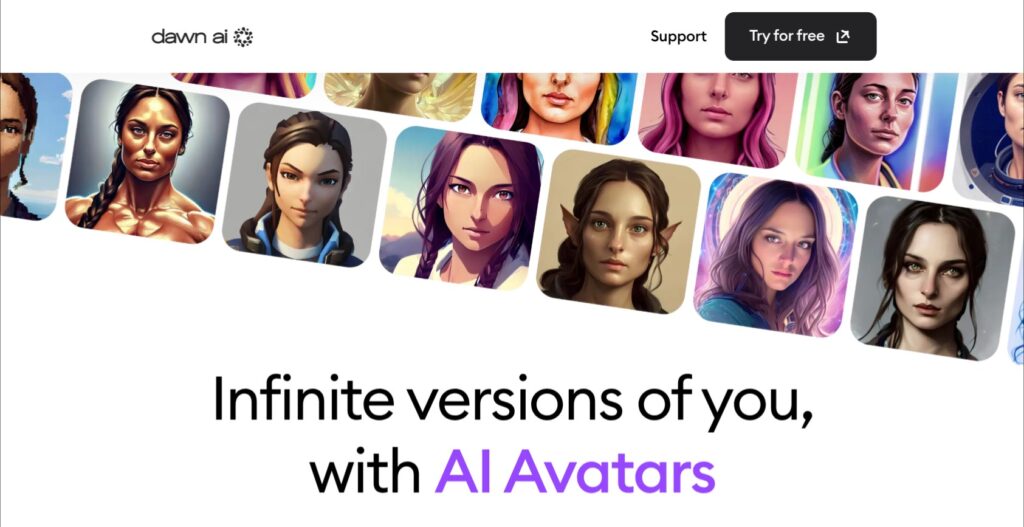
Task: Click the Try for free button
Action: (x=800, y=37)
